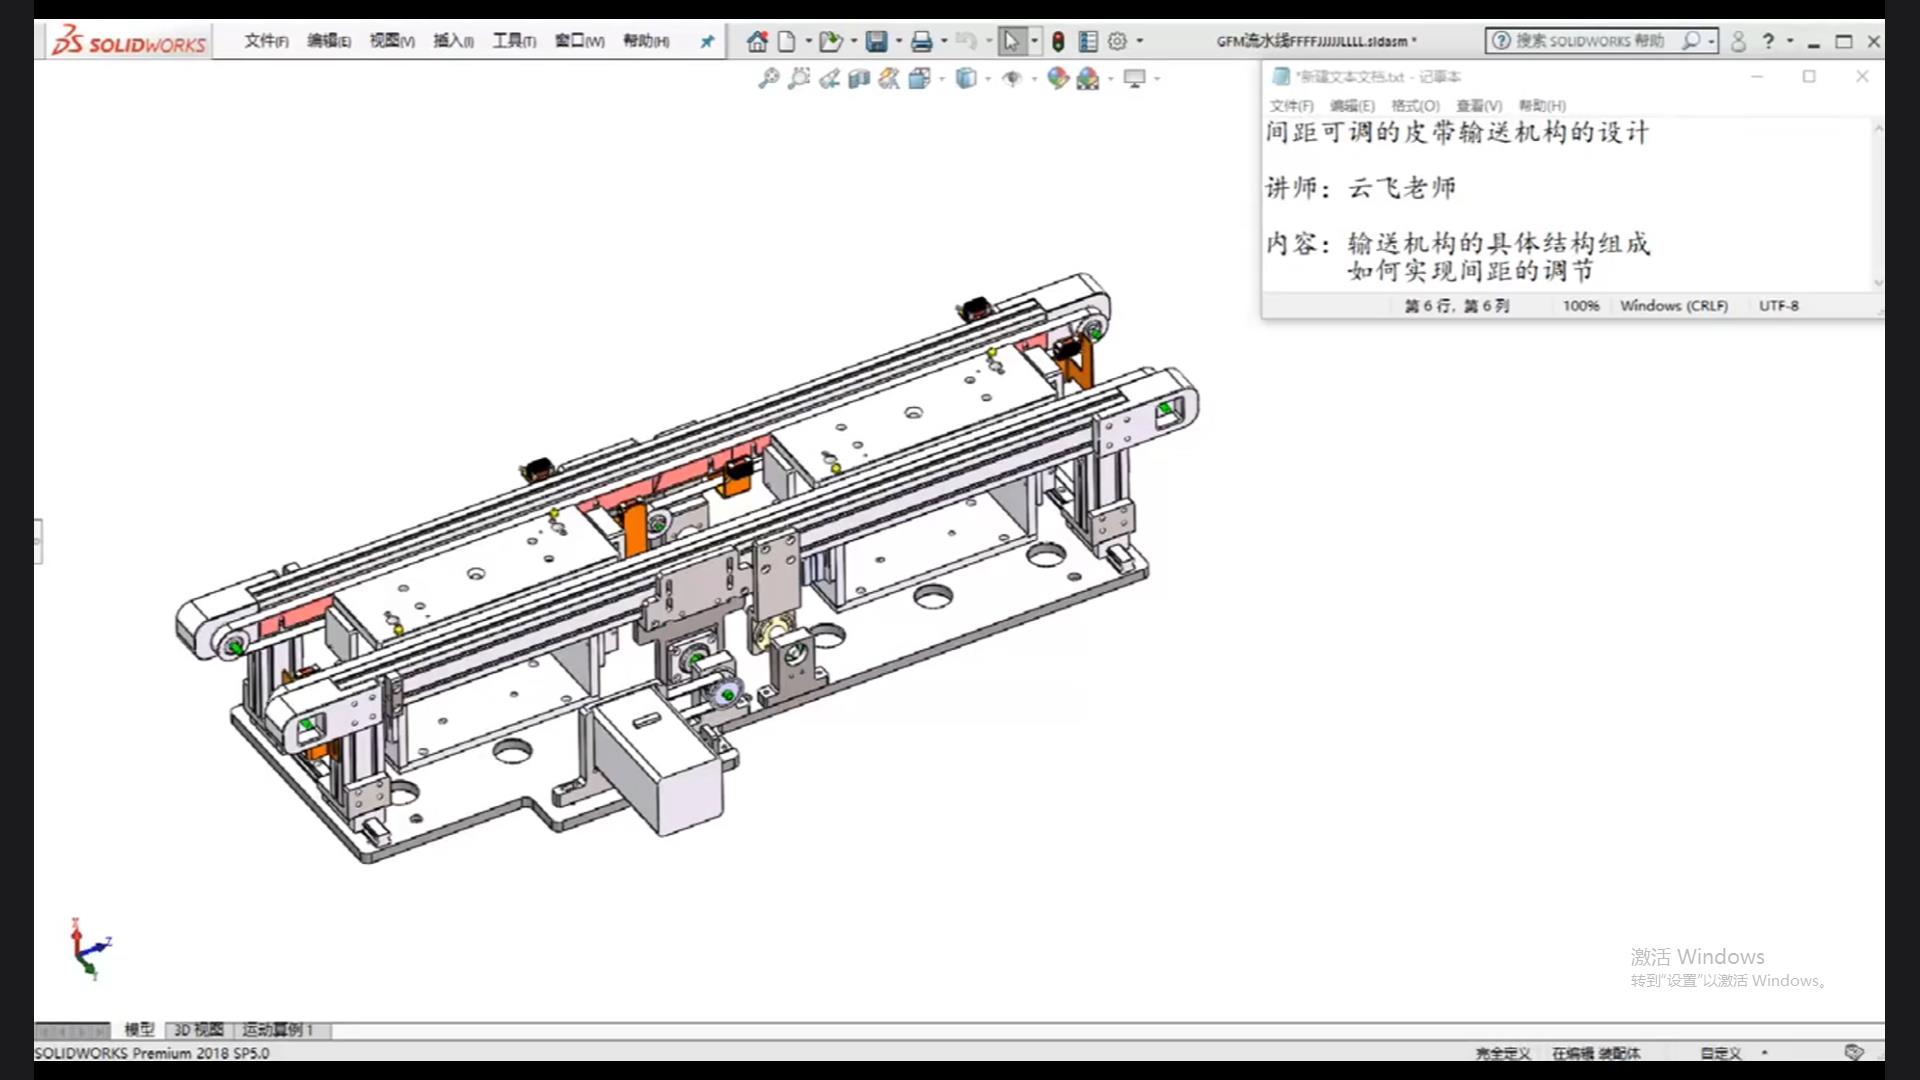
Task: Click the View Settings monitor icon
Action: click(x=1134, y=78)
